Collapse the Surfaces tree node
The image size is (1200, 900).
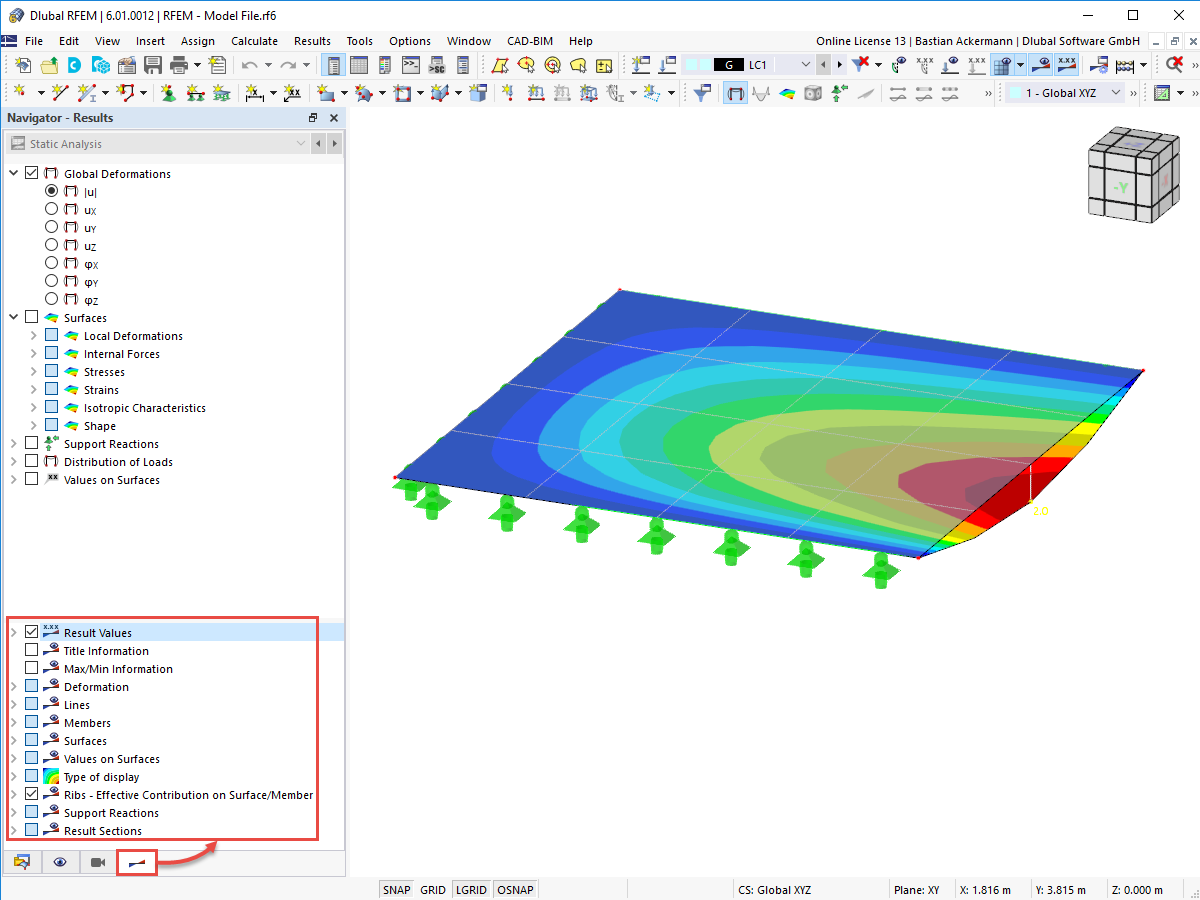14,317
